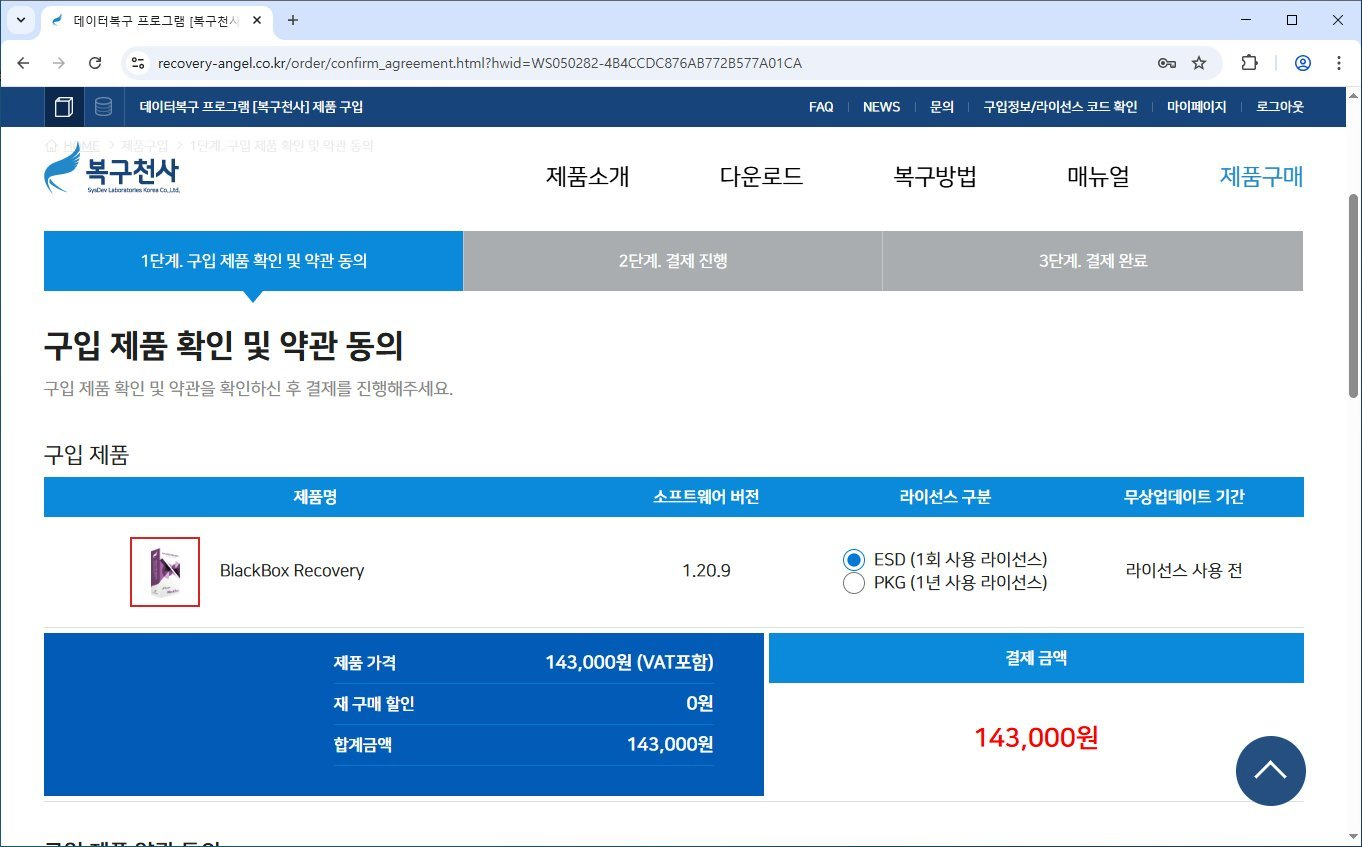Screen dimensions: 1362x847
Task: Click the page vertical scrollbar
Action: point(1354,297)
